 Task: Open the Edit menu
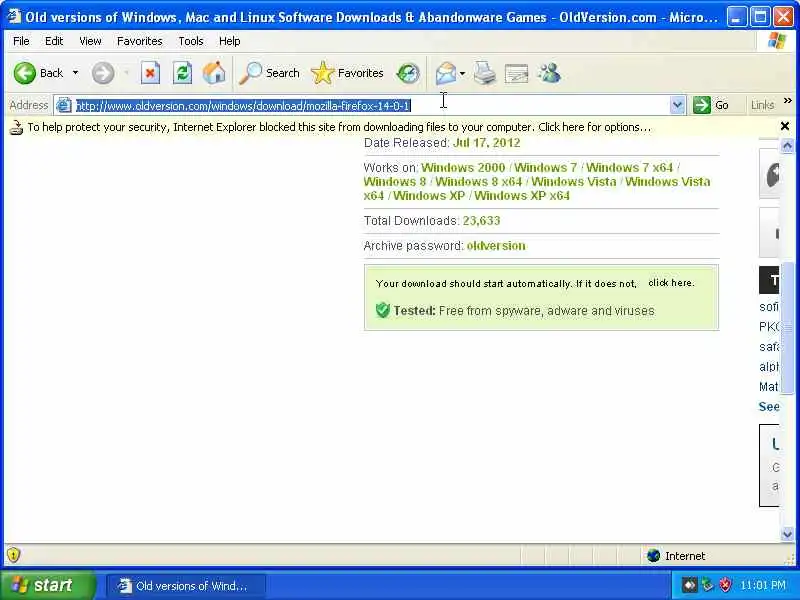54,41
